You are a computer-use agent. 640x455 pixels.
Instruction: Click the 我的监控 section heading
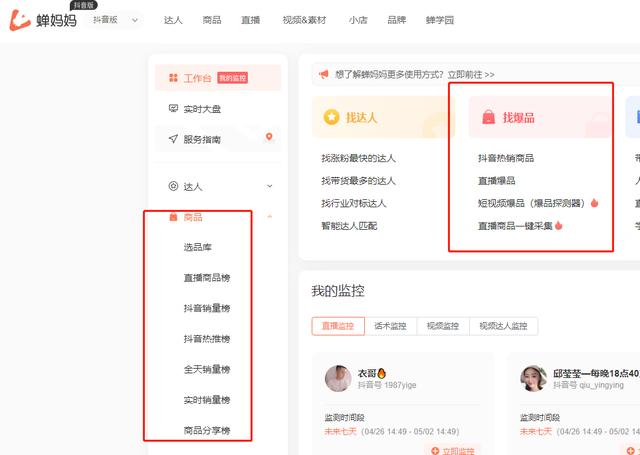point(338,291)
